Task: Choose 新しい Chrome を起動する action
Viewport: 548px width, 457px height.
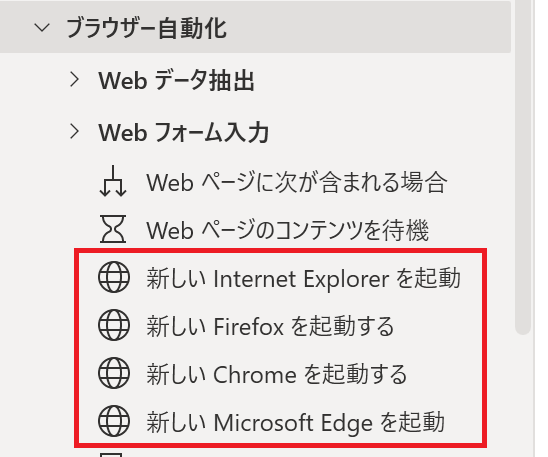Action: coord(277,374)
